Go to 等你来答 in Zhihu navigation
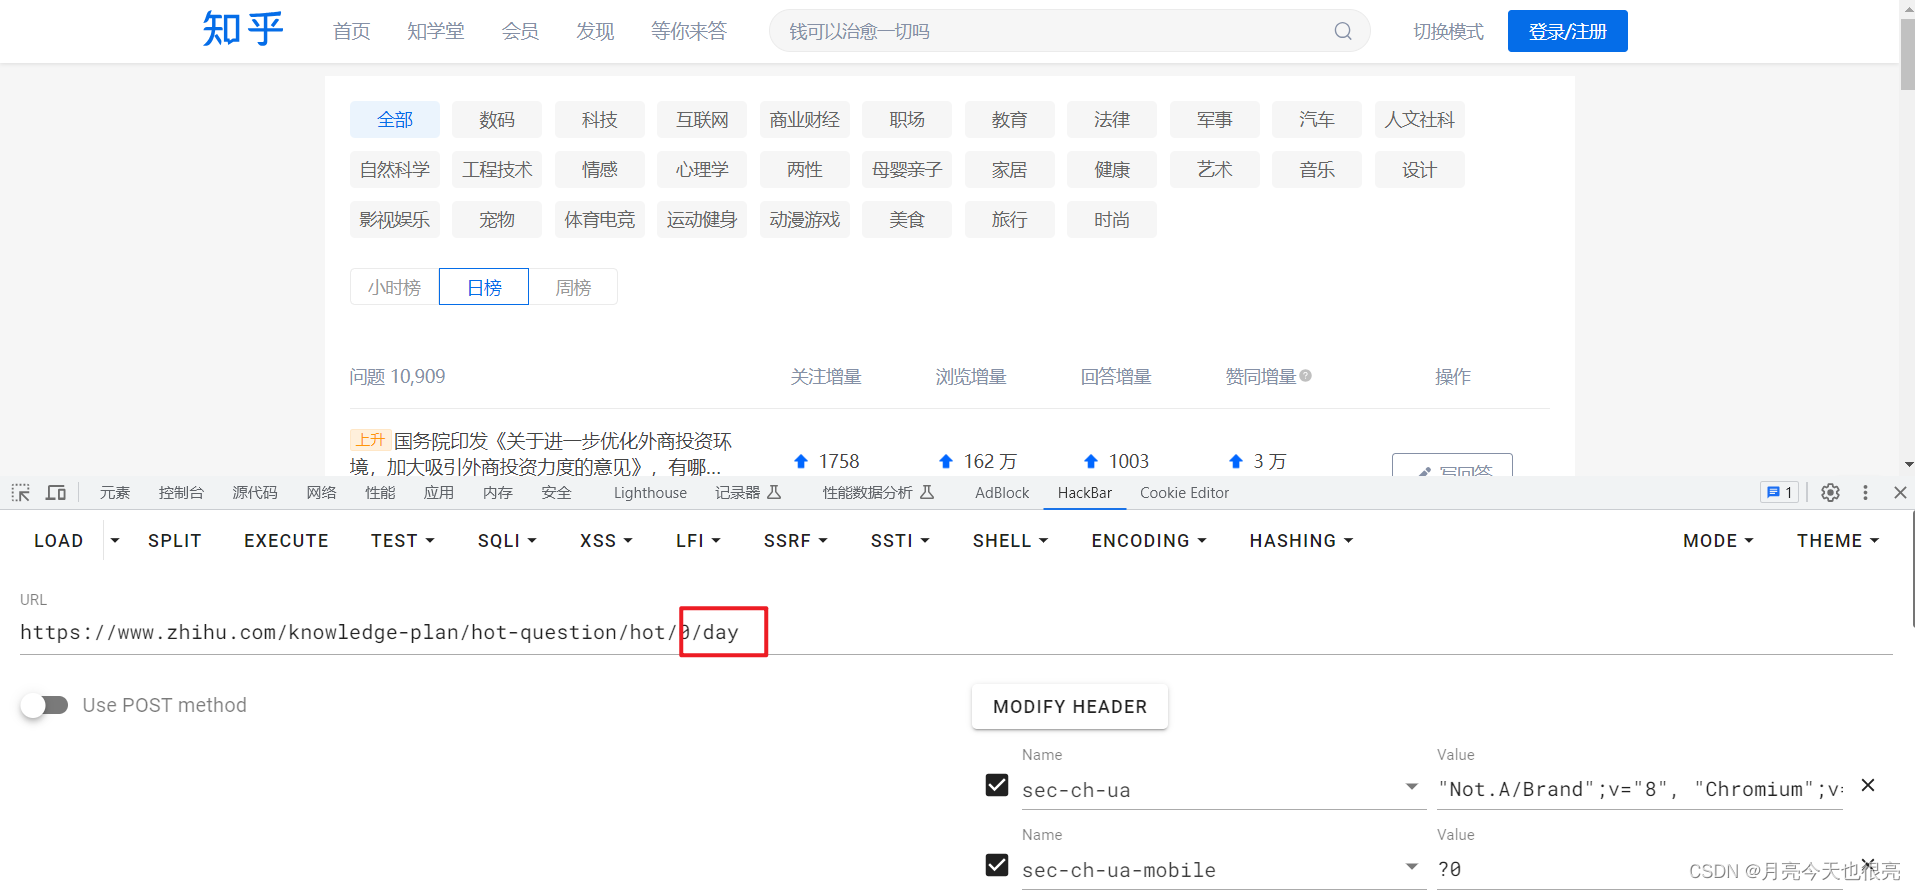This screenshot has width=1915, height=890. 688,31
